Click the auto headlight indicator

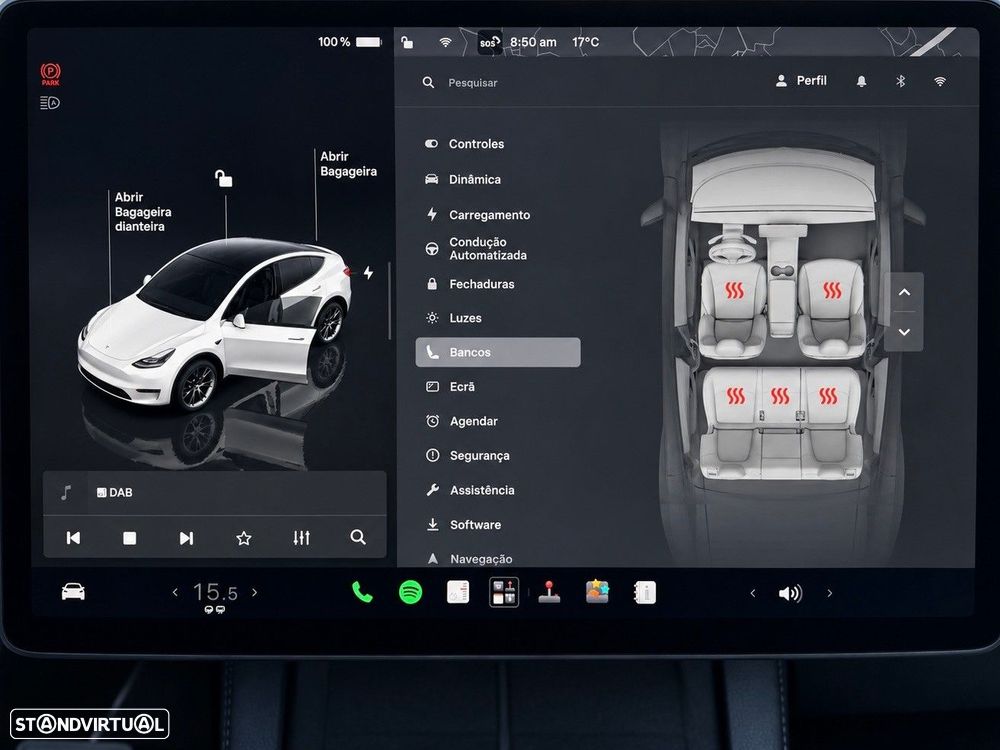click(50, 103)
